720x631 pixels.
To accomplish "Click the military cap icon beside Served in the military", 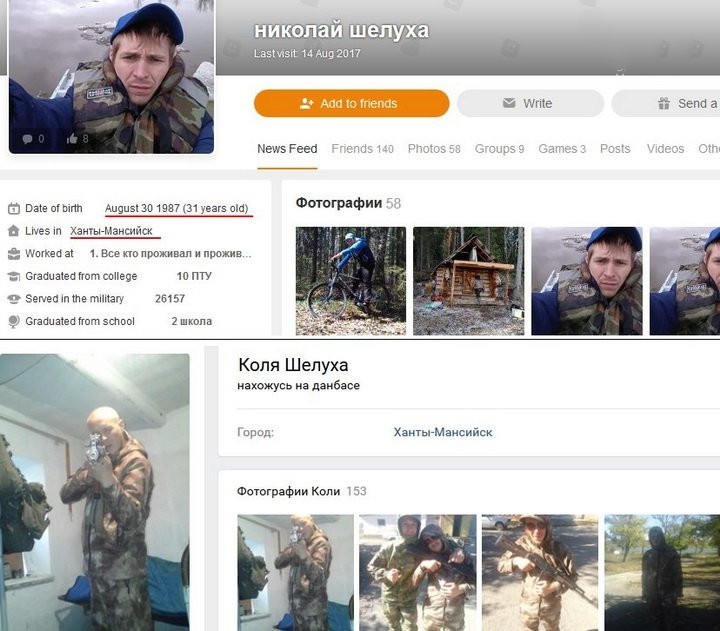I will pyautogui.click(x=14, y=299).
